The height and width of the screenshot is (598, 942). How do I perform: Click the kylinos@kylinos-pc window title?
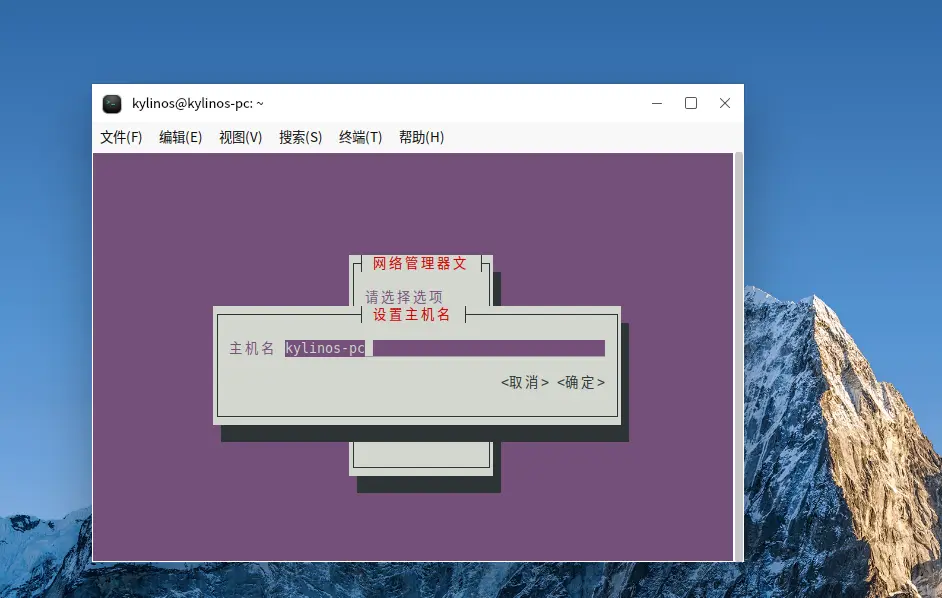pyautogui.click(x=198, y=103)
